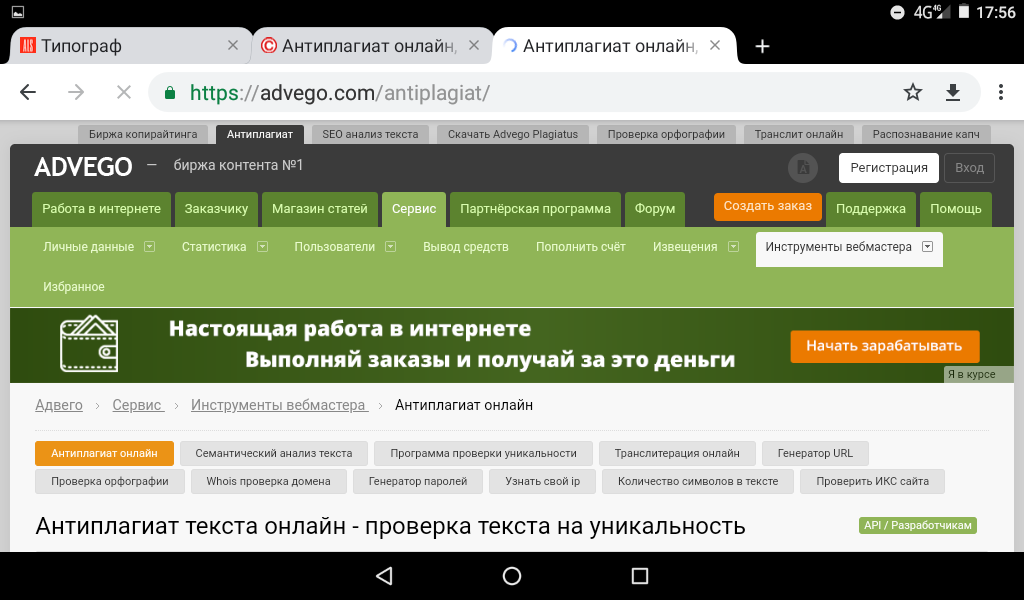Image resolution: width=1024 pixels, height=600 pixels.
Task: Open Пополнить счёт submenu item
Action: coord(581,247)
